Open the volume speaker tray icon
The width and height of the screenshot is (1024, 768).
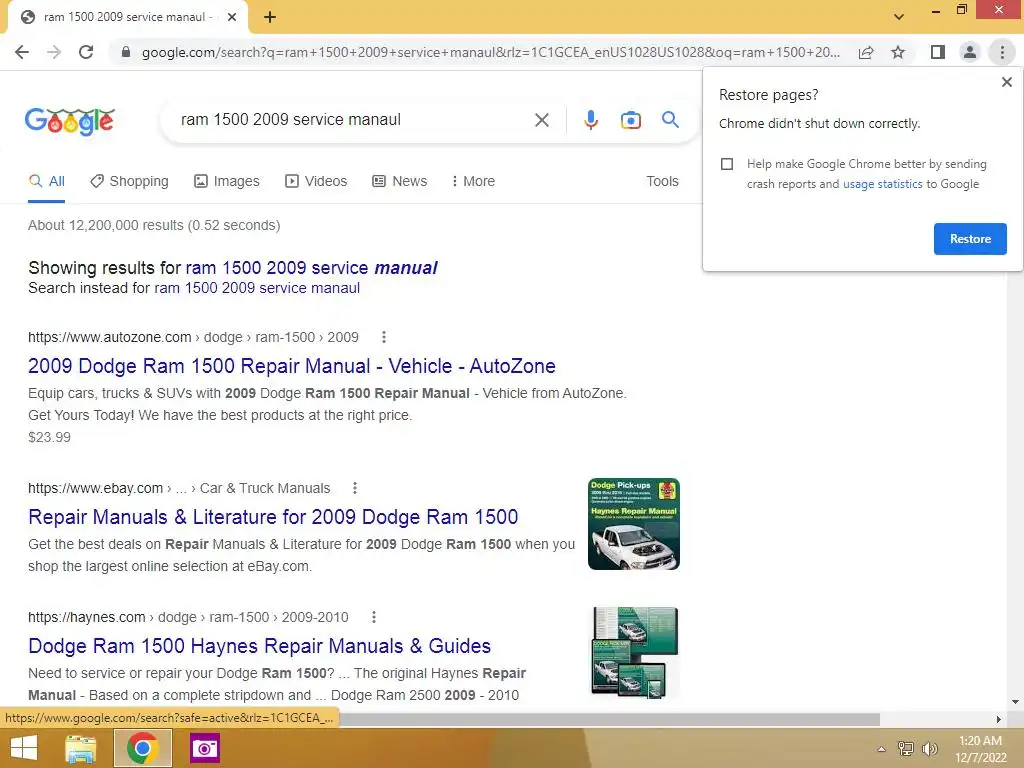[929, 749]
